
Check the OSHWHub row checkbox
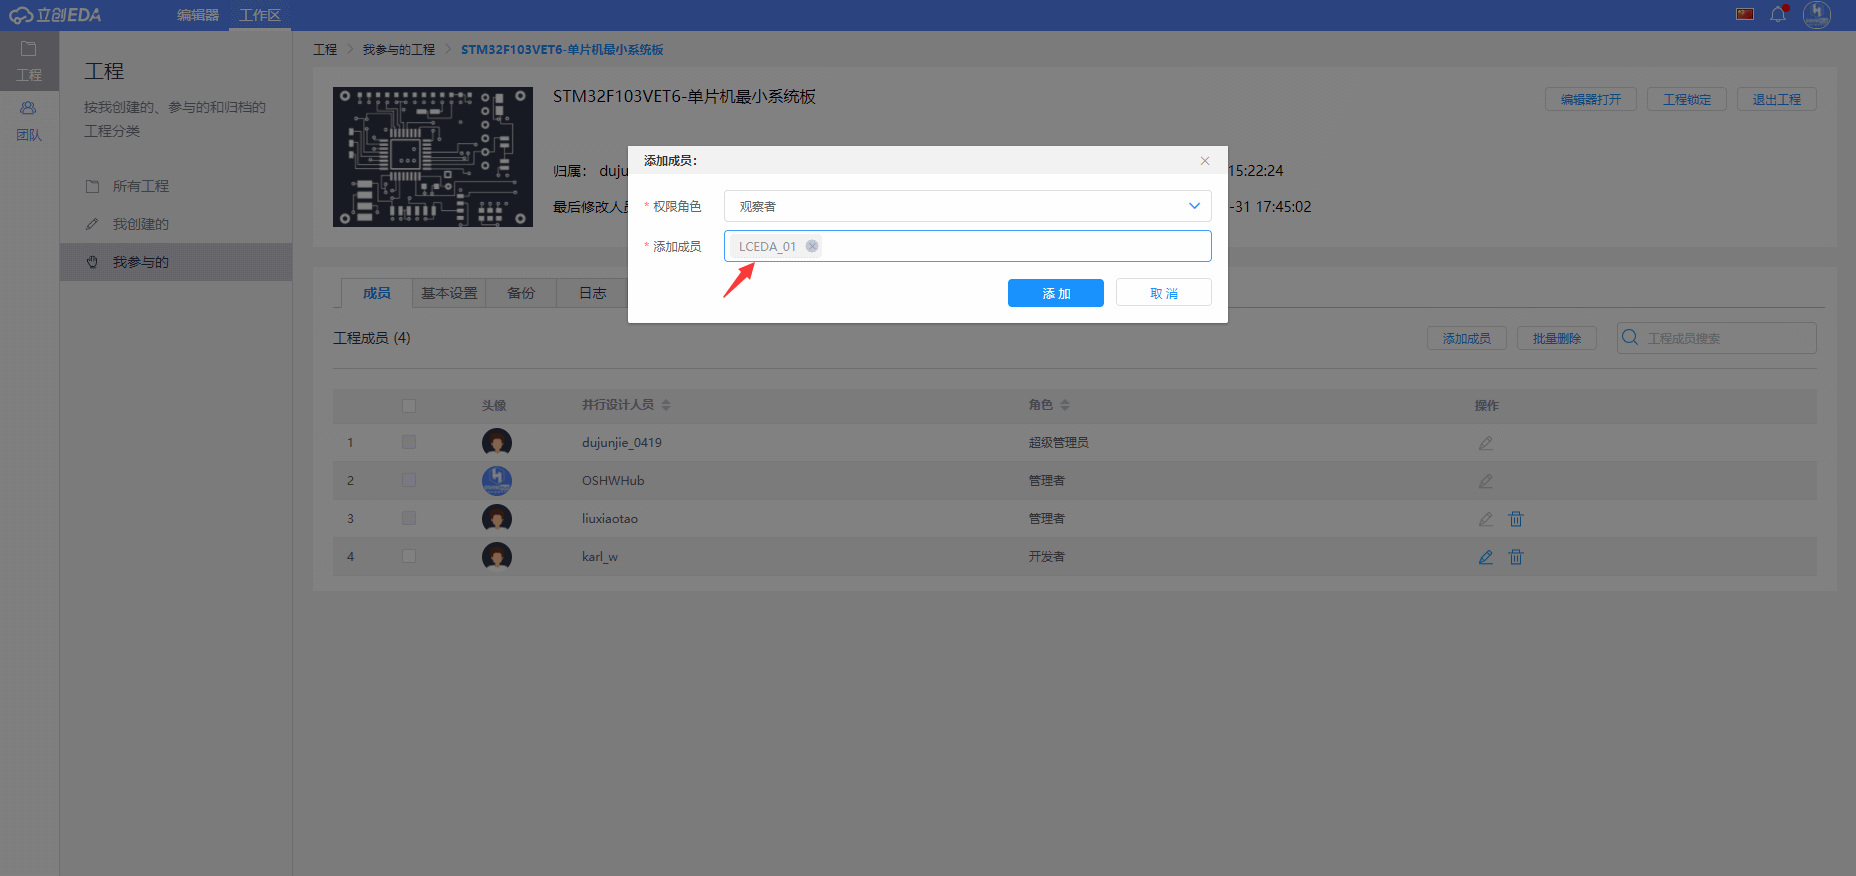[x=409, y=480]
